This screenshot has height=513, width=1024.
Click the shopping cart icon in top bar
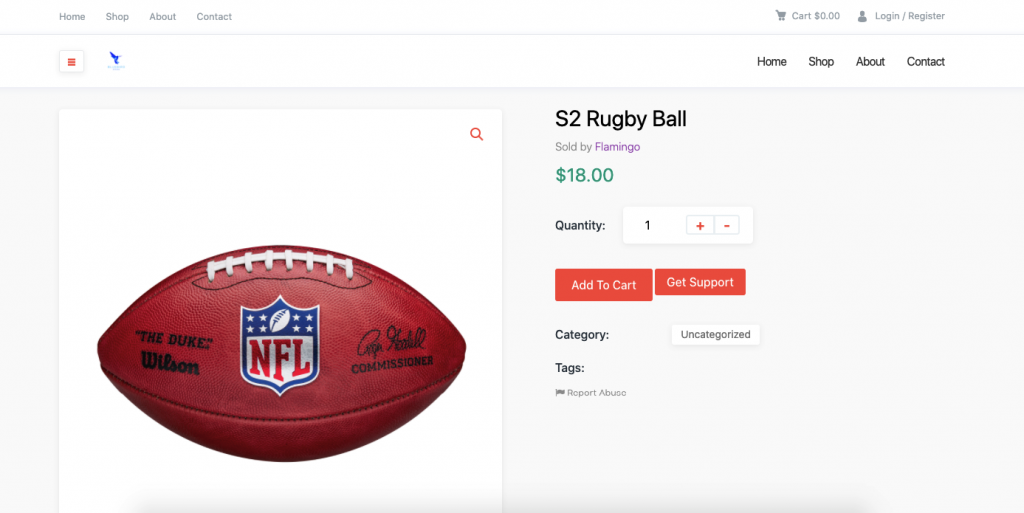click(780, 16)
